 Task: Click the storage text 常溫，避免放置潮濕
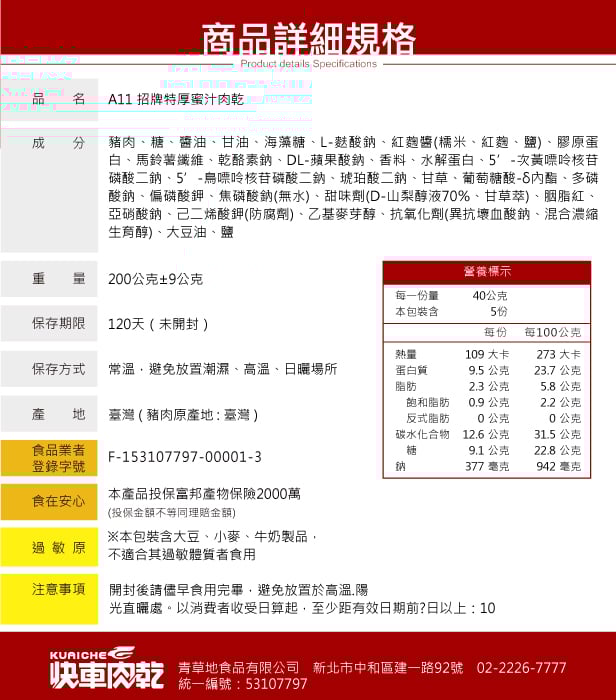click(222, 369)
